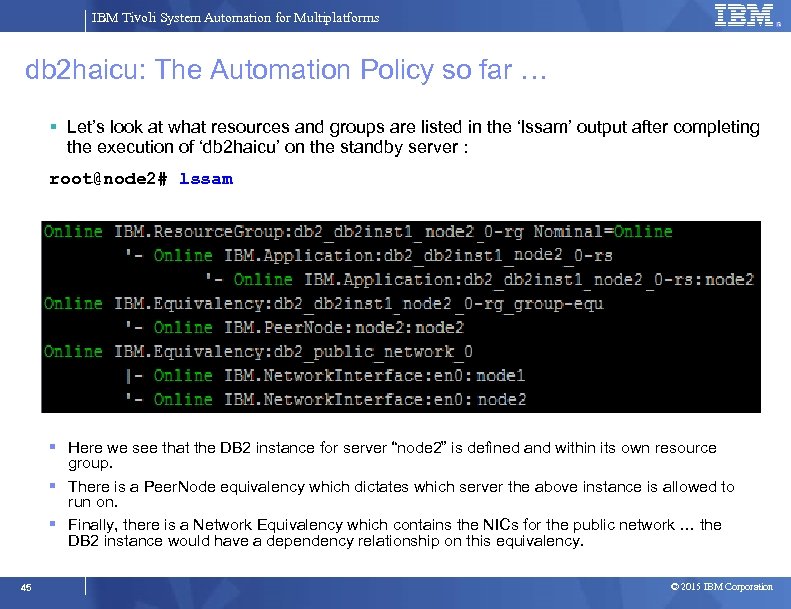
Task: Click the 'Nominal=Online' status text
Action: (603, 232)
